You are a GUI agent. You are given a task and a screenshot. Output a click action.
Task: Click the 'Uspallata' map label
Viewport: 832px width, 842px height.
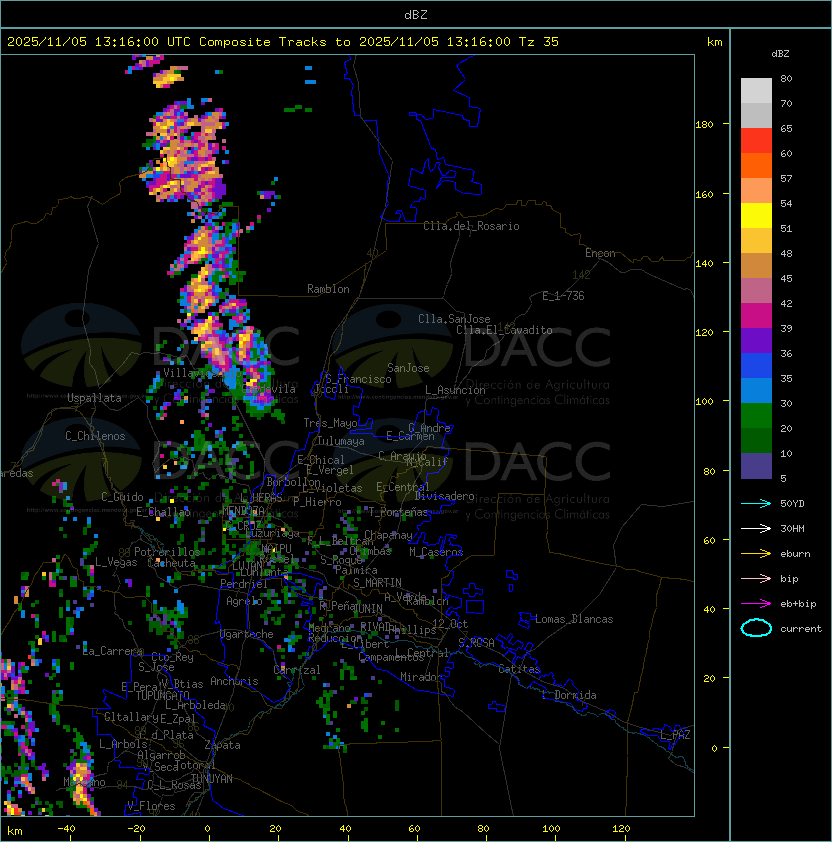(x=94, y=398)
